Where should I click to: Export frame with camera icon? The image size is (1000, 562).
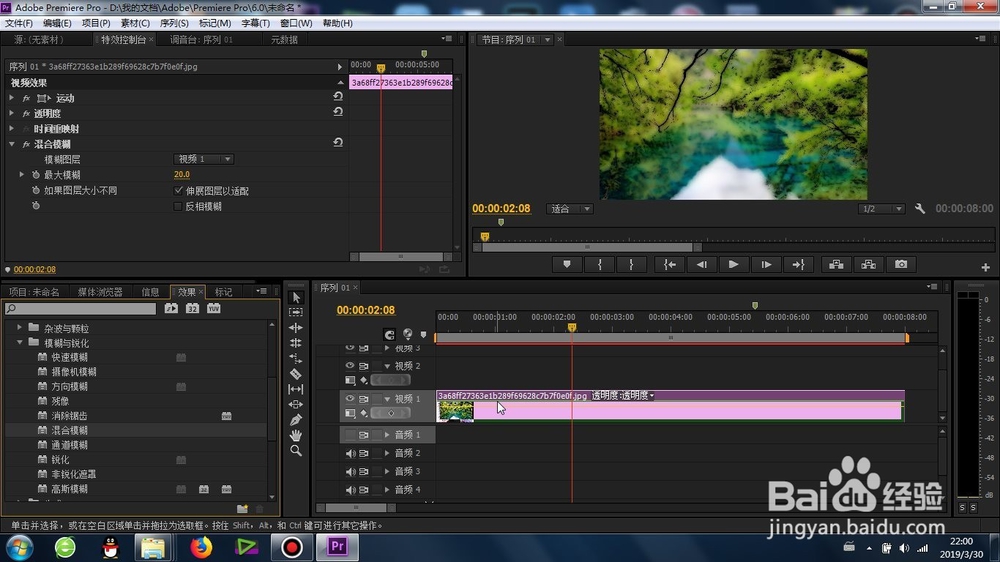click(x=901, y=265)
